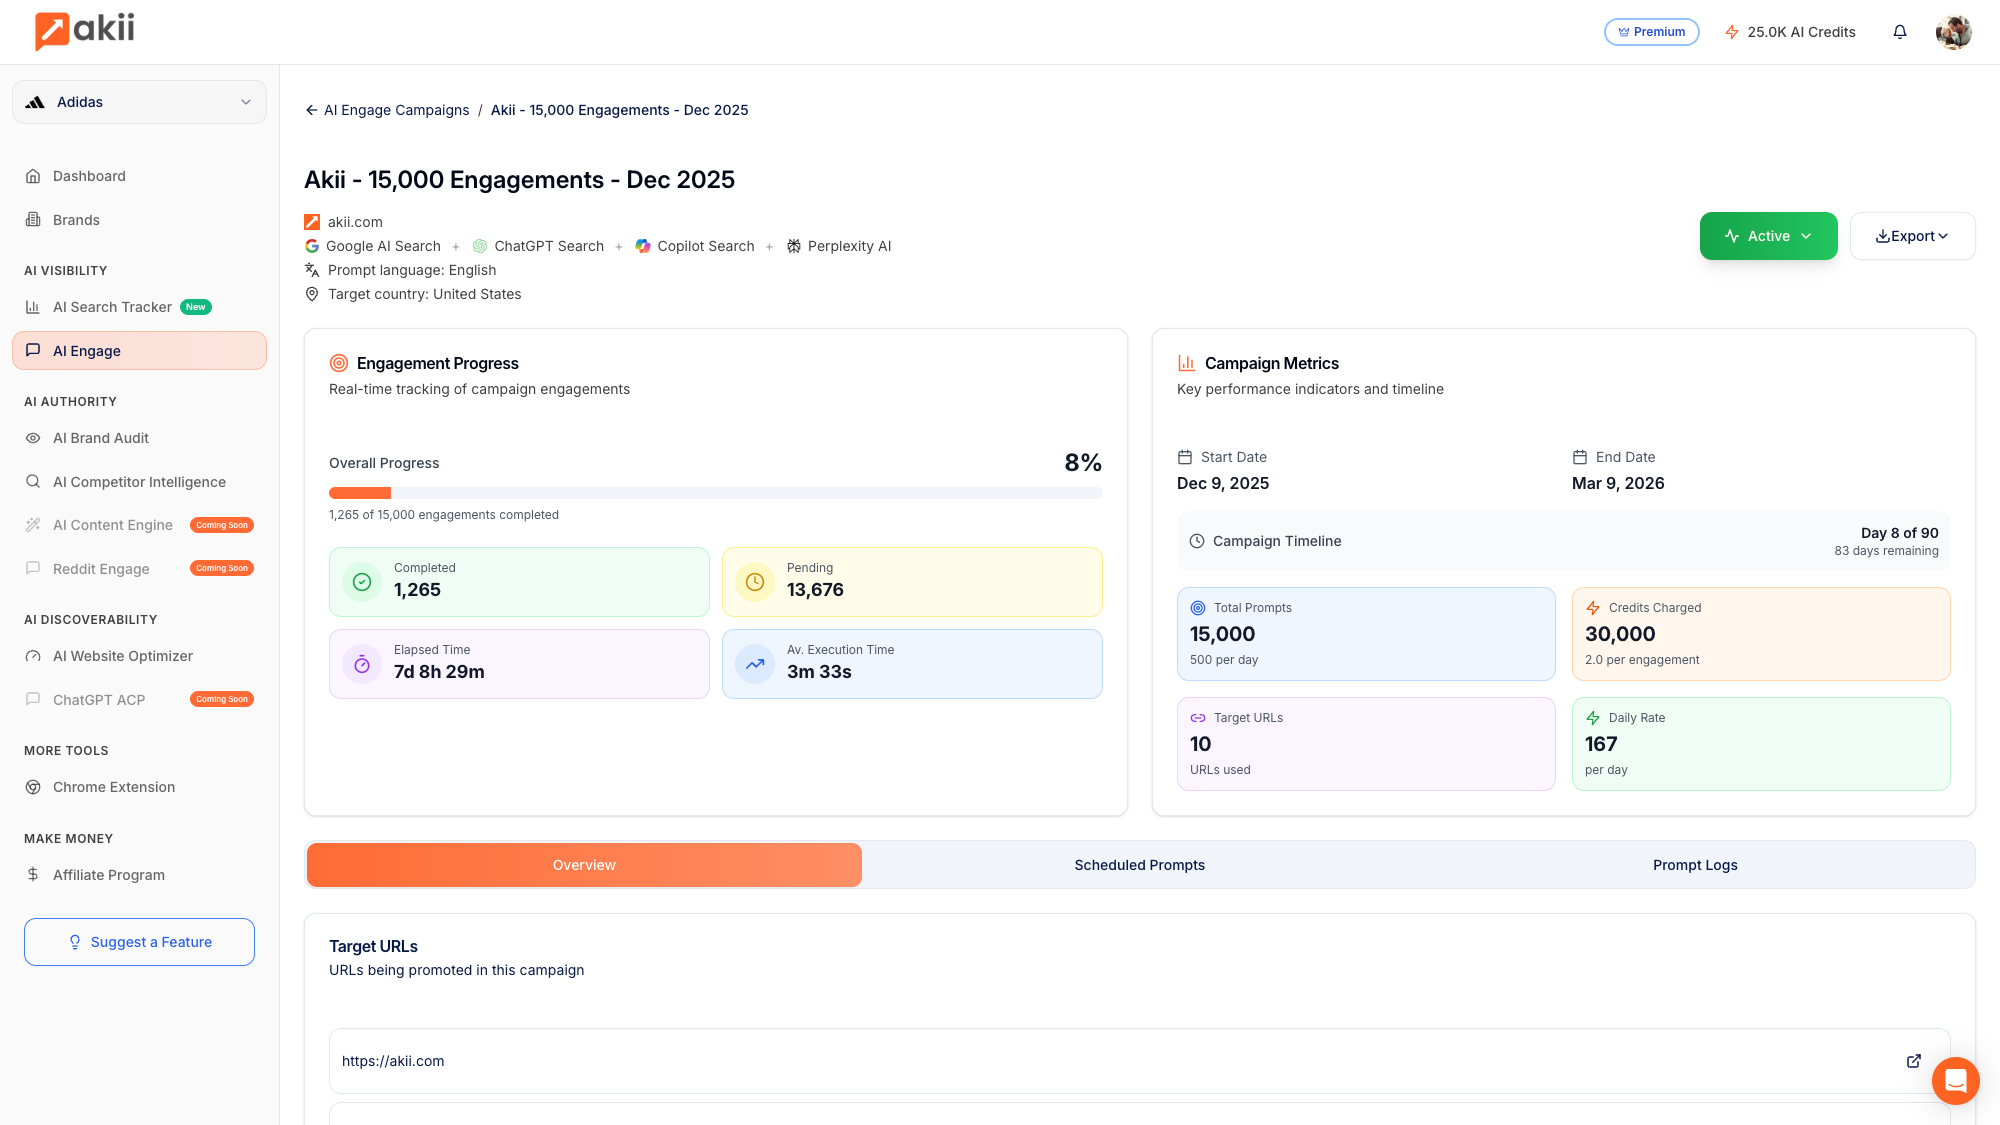
Task: Switch to the Scheduled Prompts tab
Action: 1139,864
